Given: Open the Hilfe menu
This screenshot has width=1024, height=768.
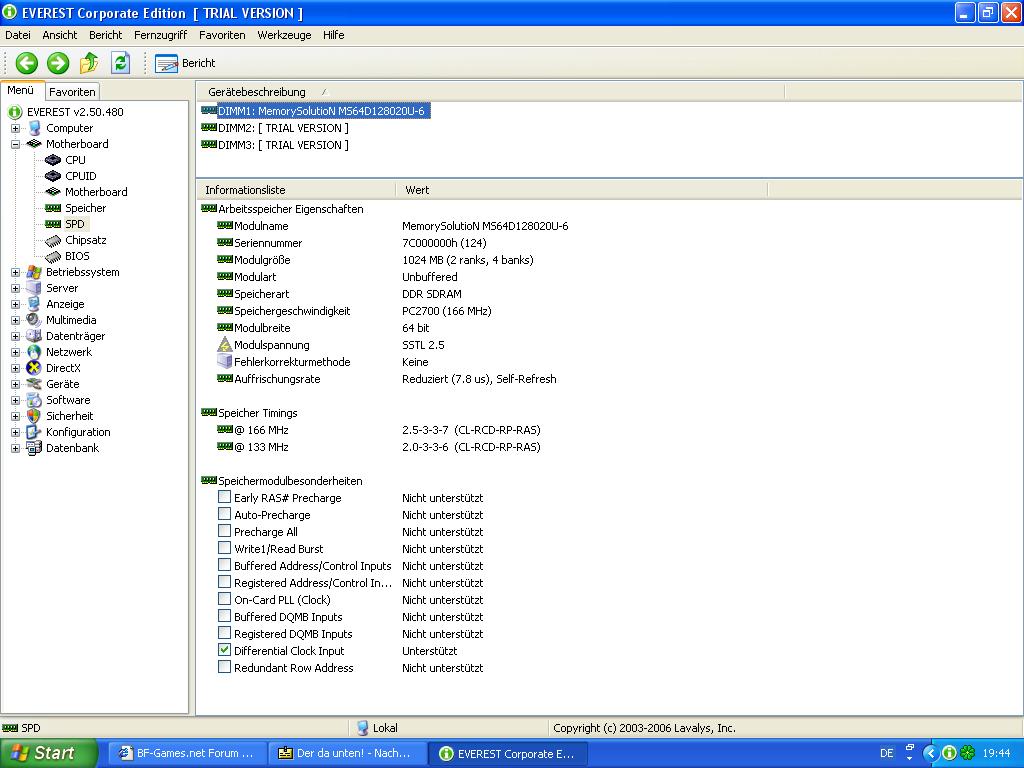Looking at the screenshot, I should (x=333, y=35).
